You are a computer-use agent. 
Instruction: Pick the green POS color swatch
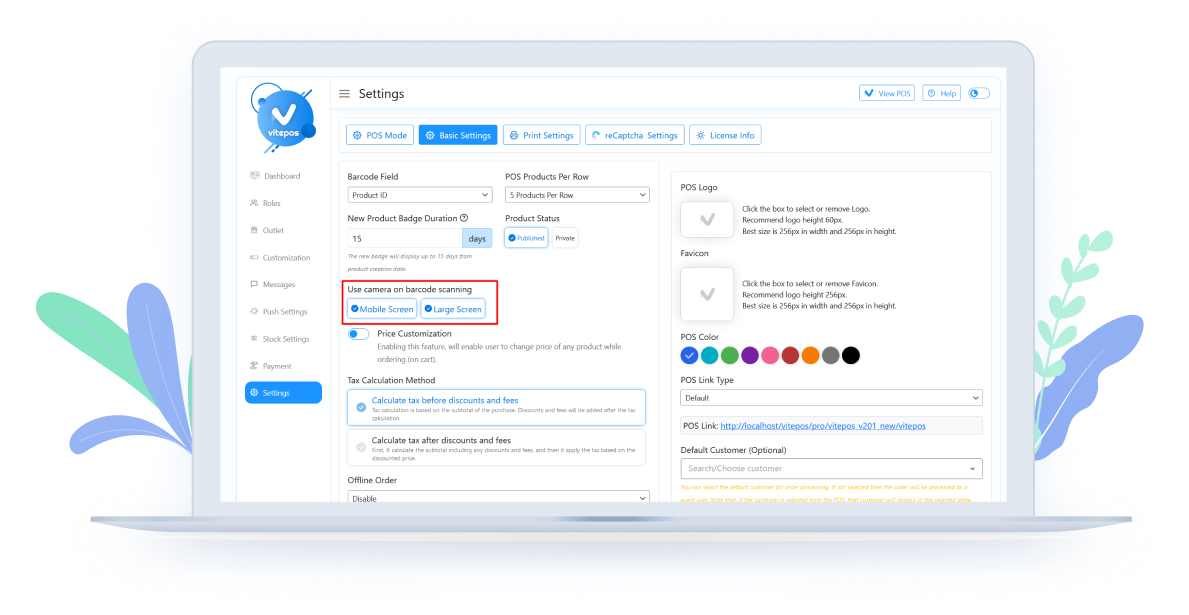pos(730,355)
